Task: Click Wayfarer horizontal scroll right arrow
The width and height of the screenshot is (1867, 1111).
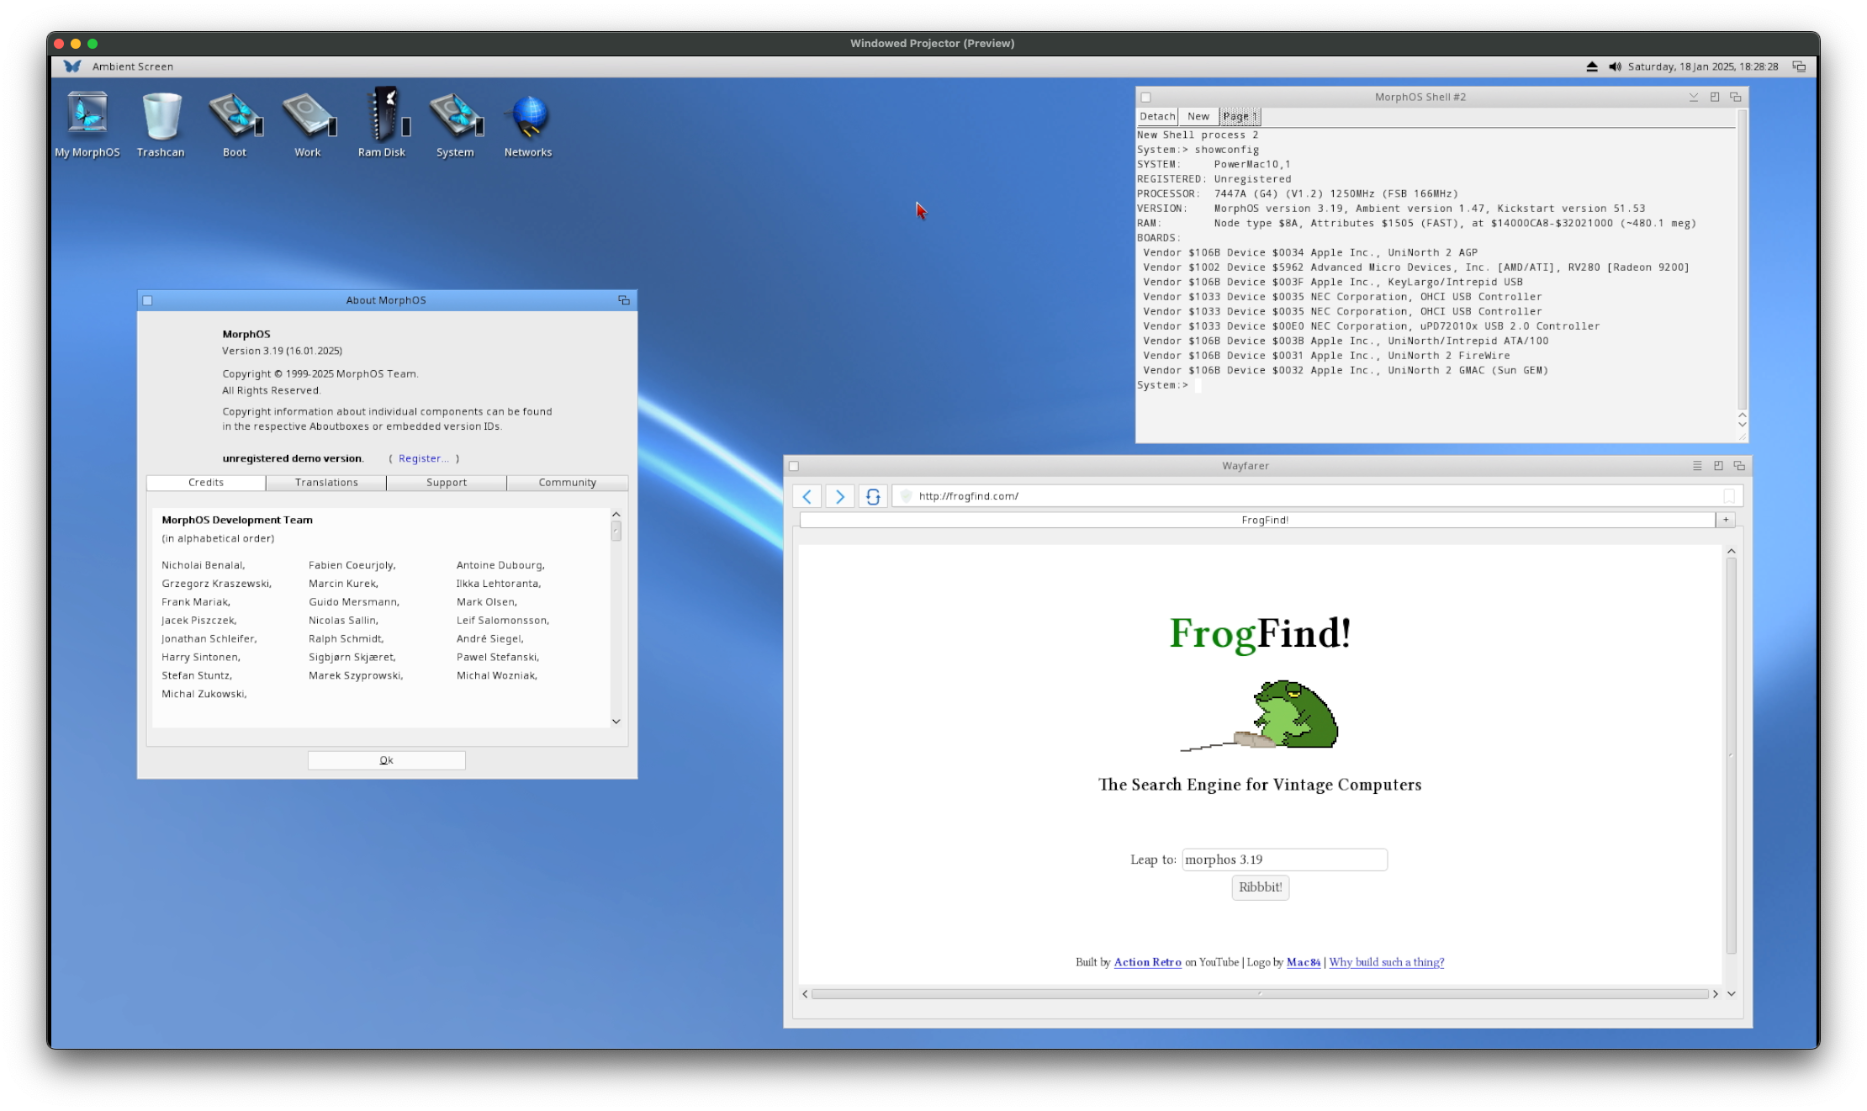Action: tap(1715, 994)
